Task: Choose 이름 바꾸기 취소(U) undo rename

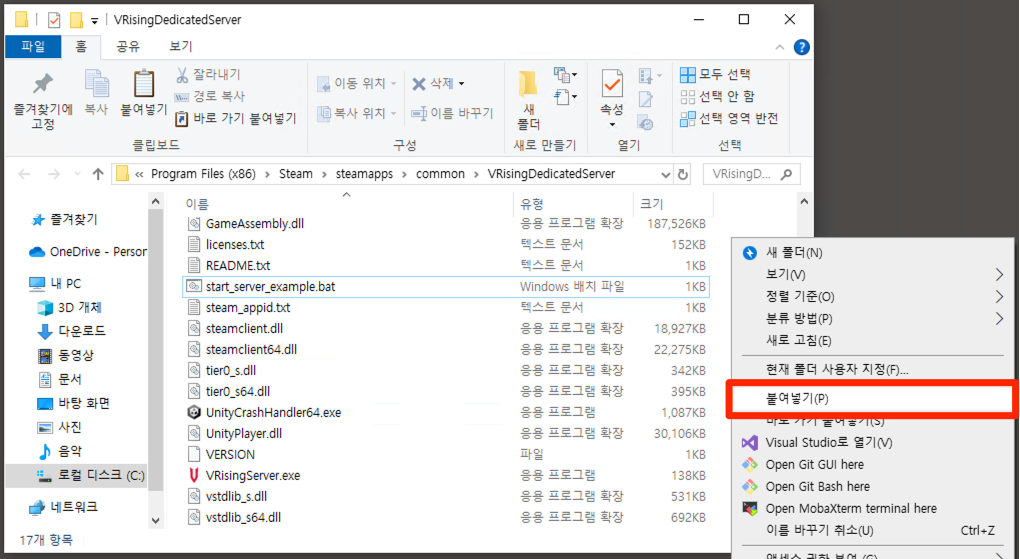Action: (819, 530)
